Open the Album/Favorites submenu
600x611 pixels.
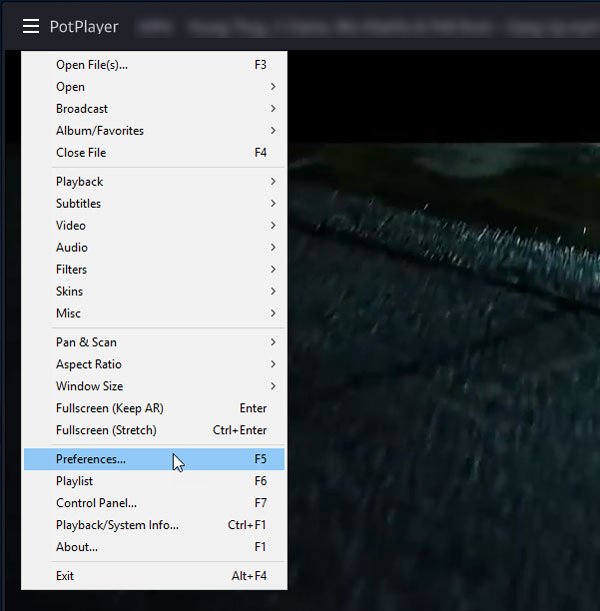click(x=100, y=131)
